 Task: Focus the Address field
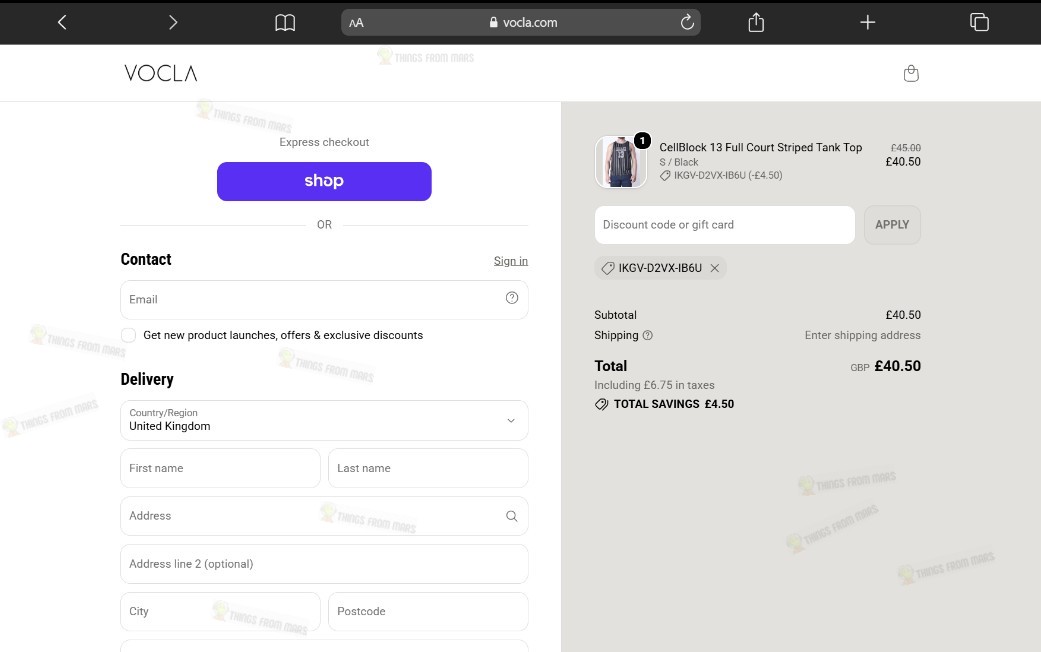pyautogui.click(x=324, y=516)
